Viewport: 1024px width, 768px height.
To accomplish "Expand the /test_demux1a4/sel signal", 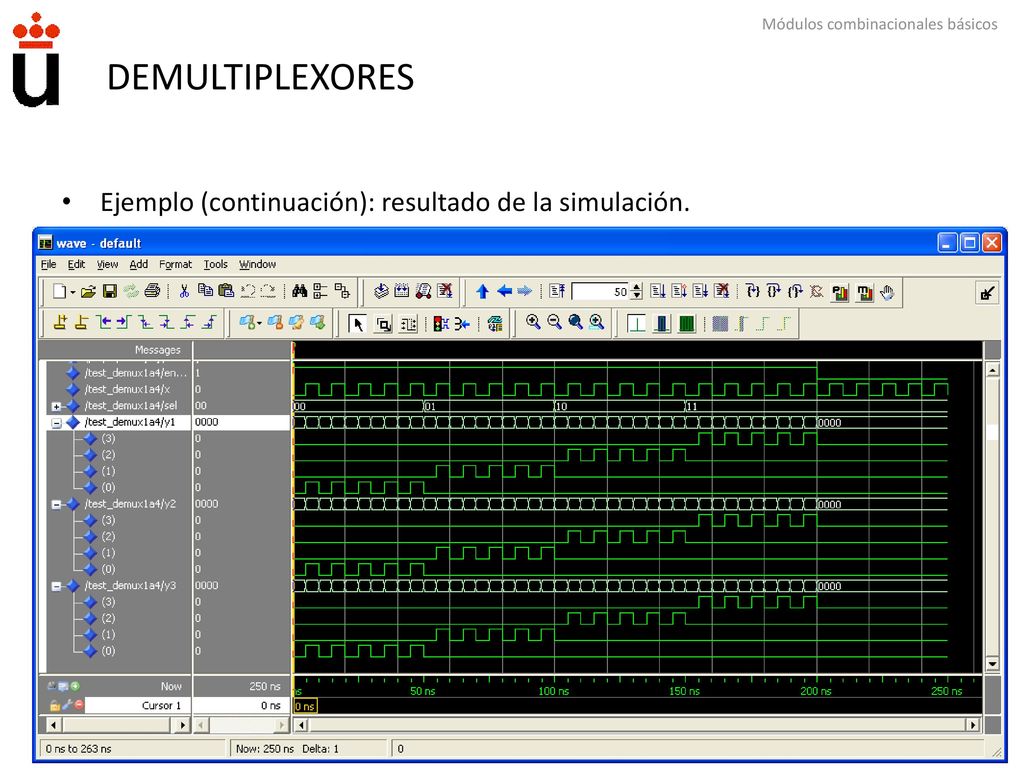I will [57, 406].
